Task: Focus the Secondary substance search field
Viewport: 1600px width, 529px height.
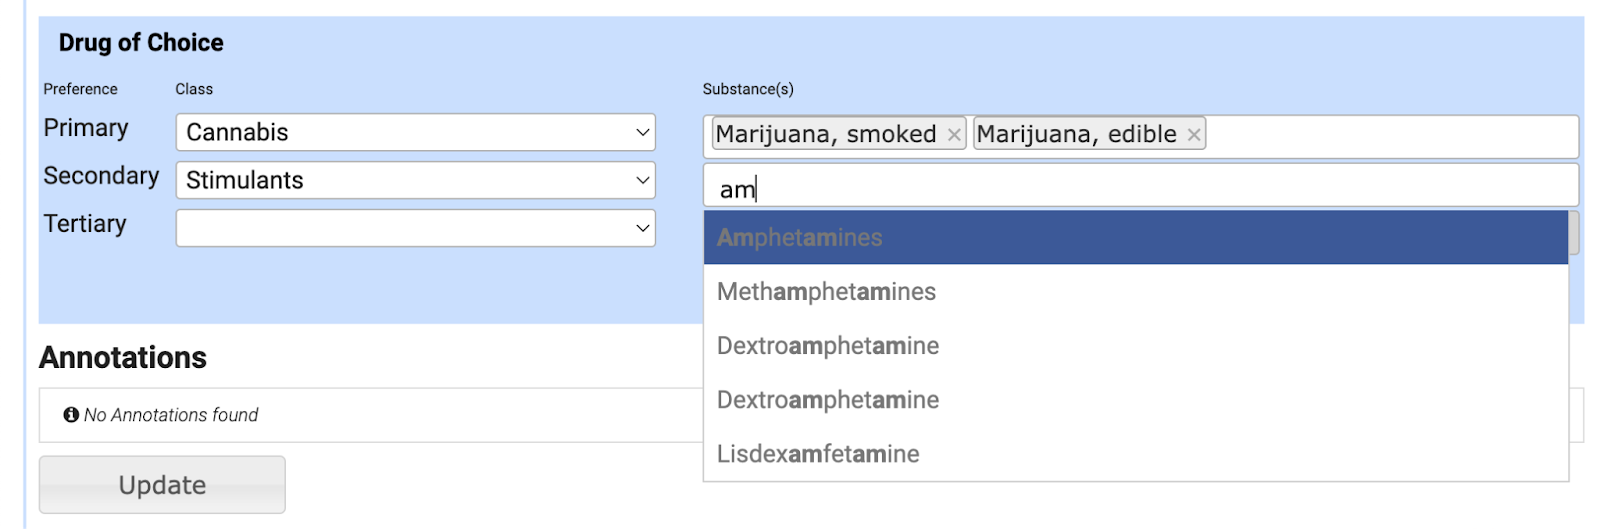Action: [1140, 188]
